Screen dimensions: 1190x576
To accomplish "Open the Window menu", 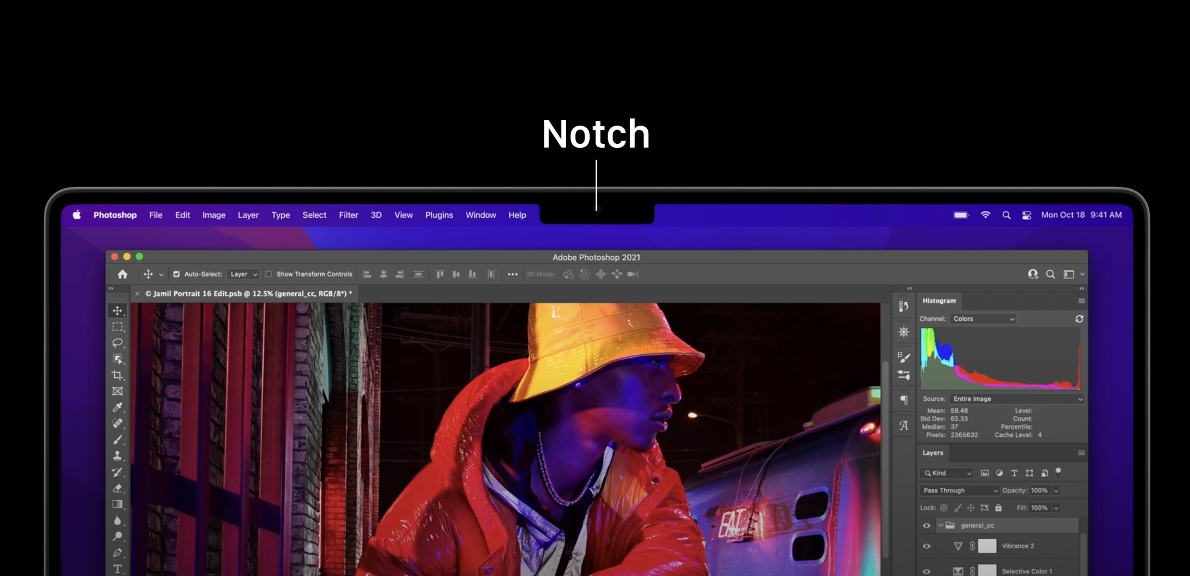I will tap(480, 215).
